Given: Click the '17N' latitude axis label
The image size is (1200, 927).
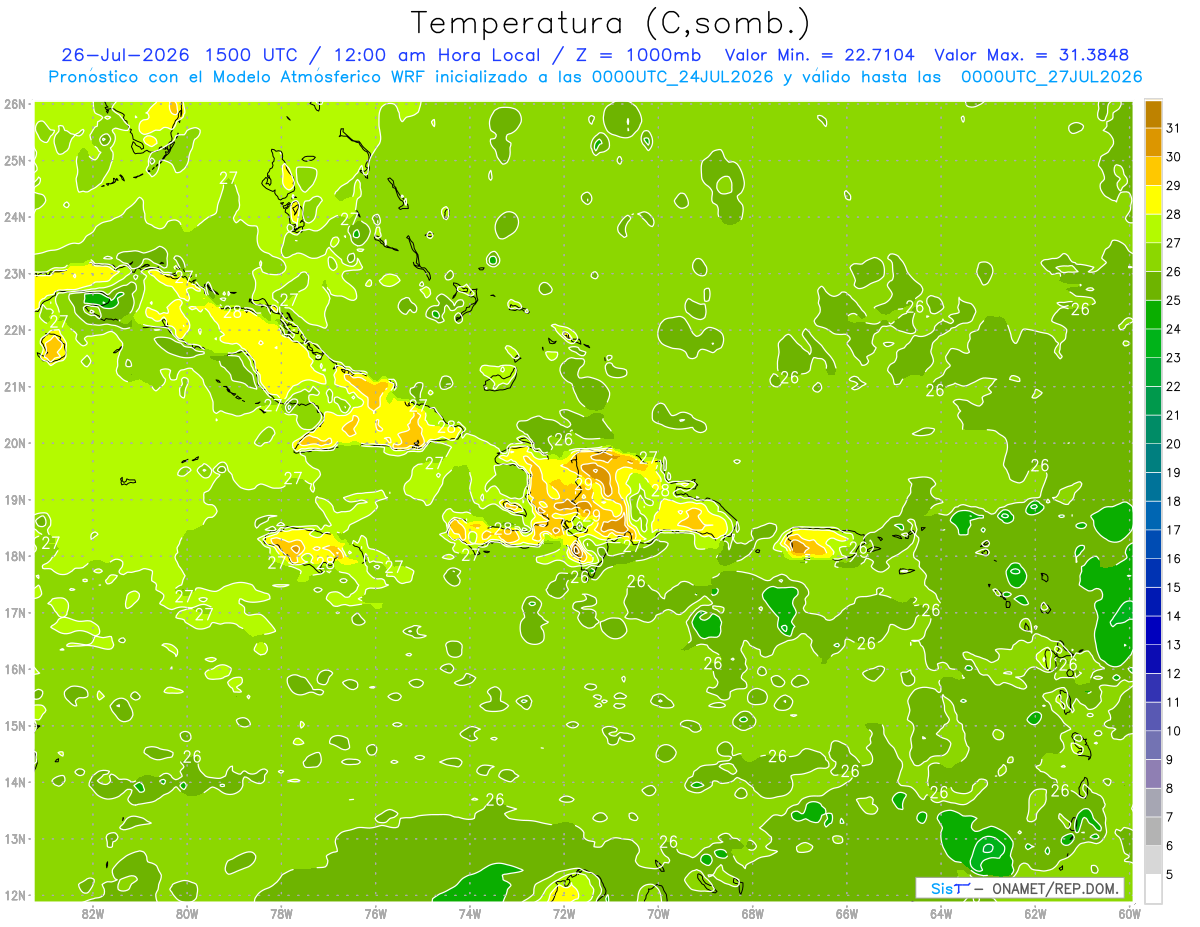Looking at the screenshot, I should (14, 612).
